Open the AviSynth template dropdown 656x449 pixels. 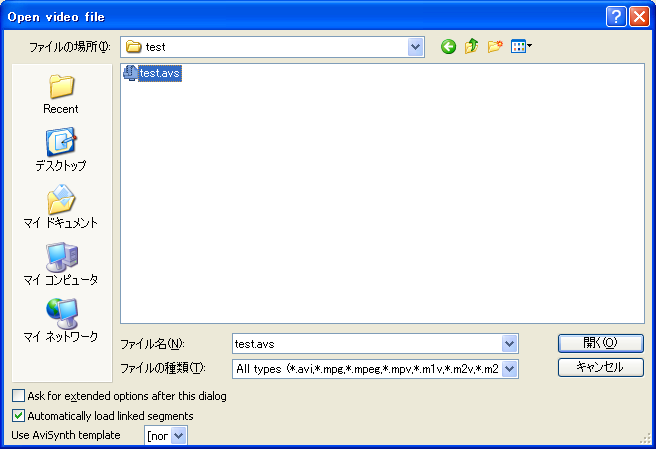[179, 435]
